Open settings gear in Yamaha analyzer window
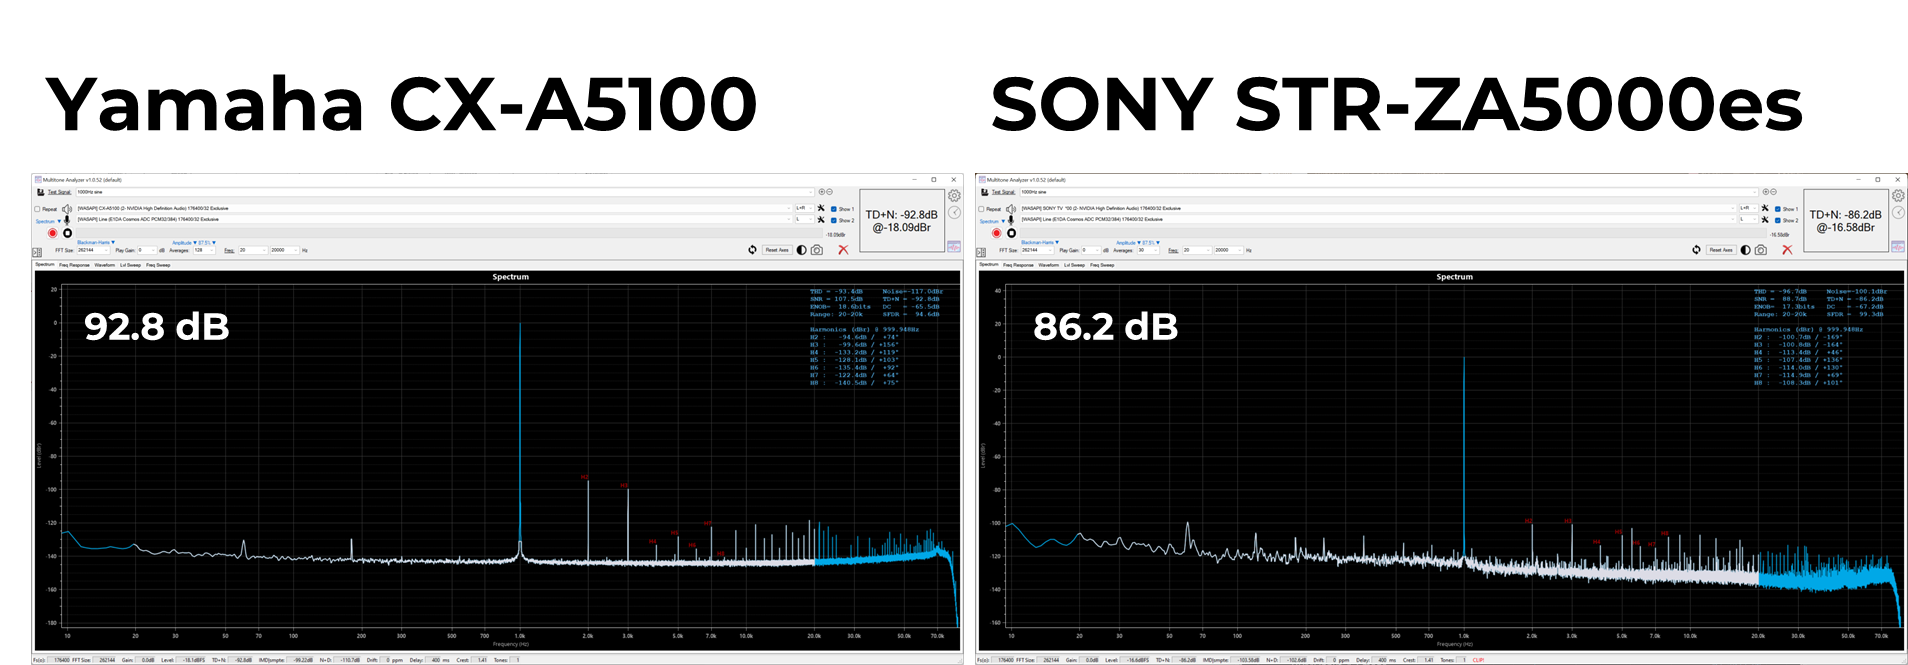 point(954,196)
